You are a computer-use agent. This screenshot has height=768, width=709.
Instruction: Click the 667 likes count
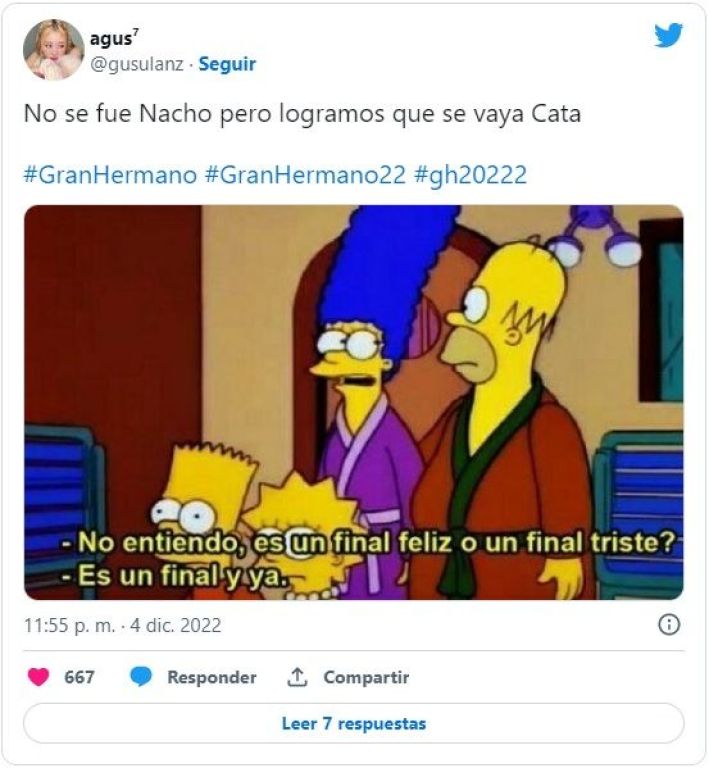click(79, 677)
